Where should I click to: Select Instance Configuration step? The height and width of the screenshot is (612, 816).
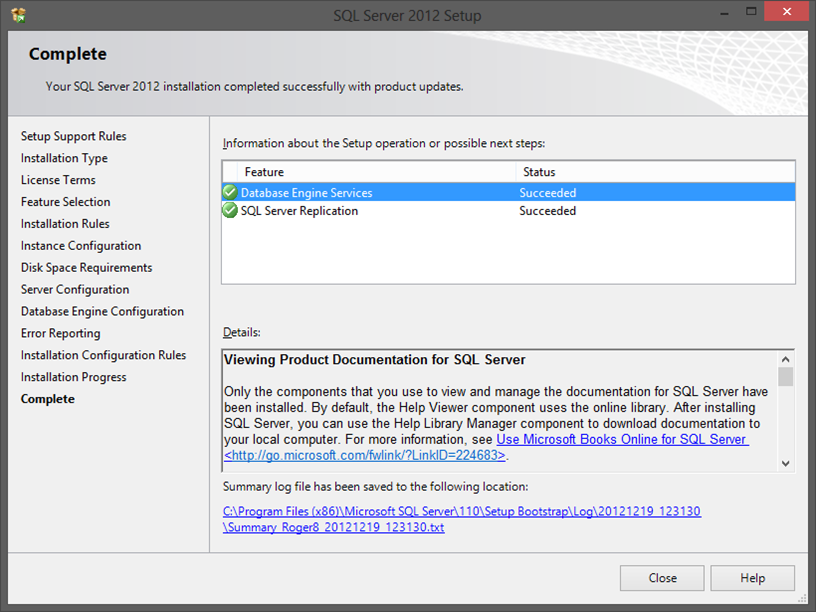click(81, 246)
